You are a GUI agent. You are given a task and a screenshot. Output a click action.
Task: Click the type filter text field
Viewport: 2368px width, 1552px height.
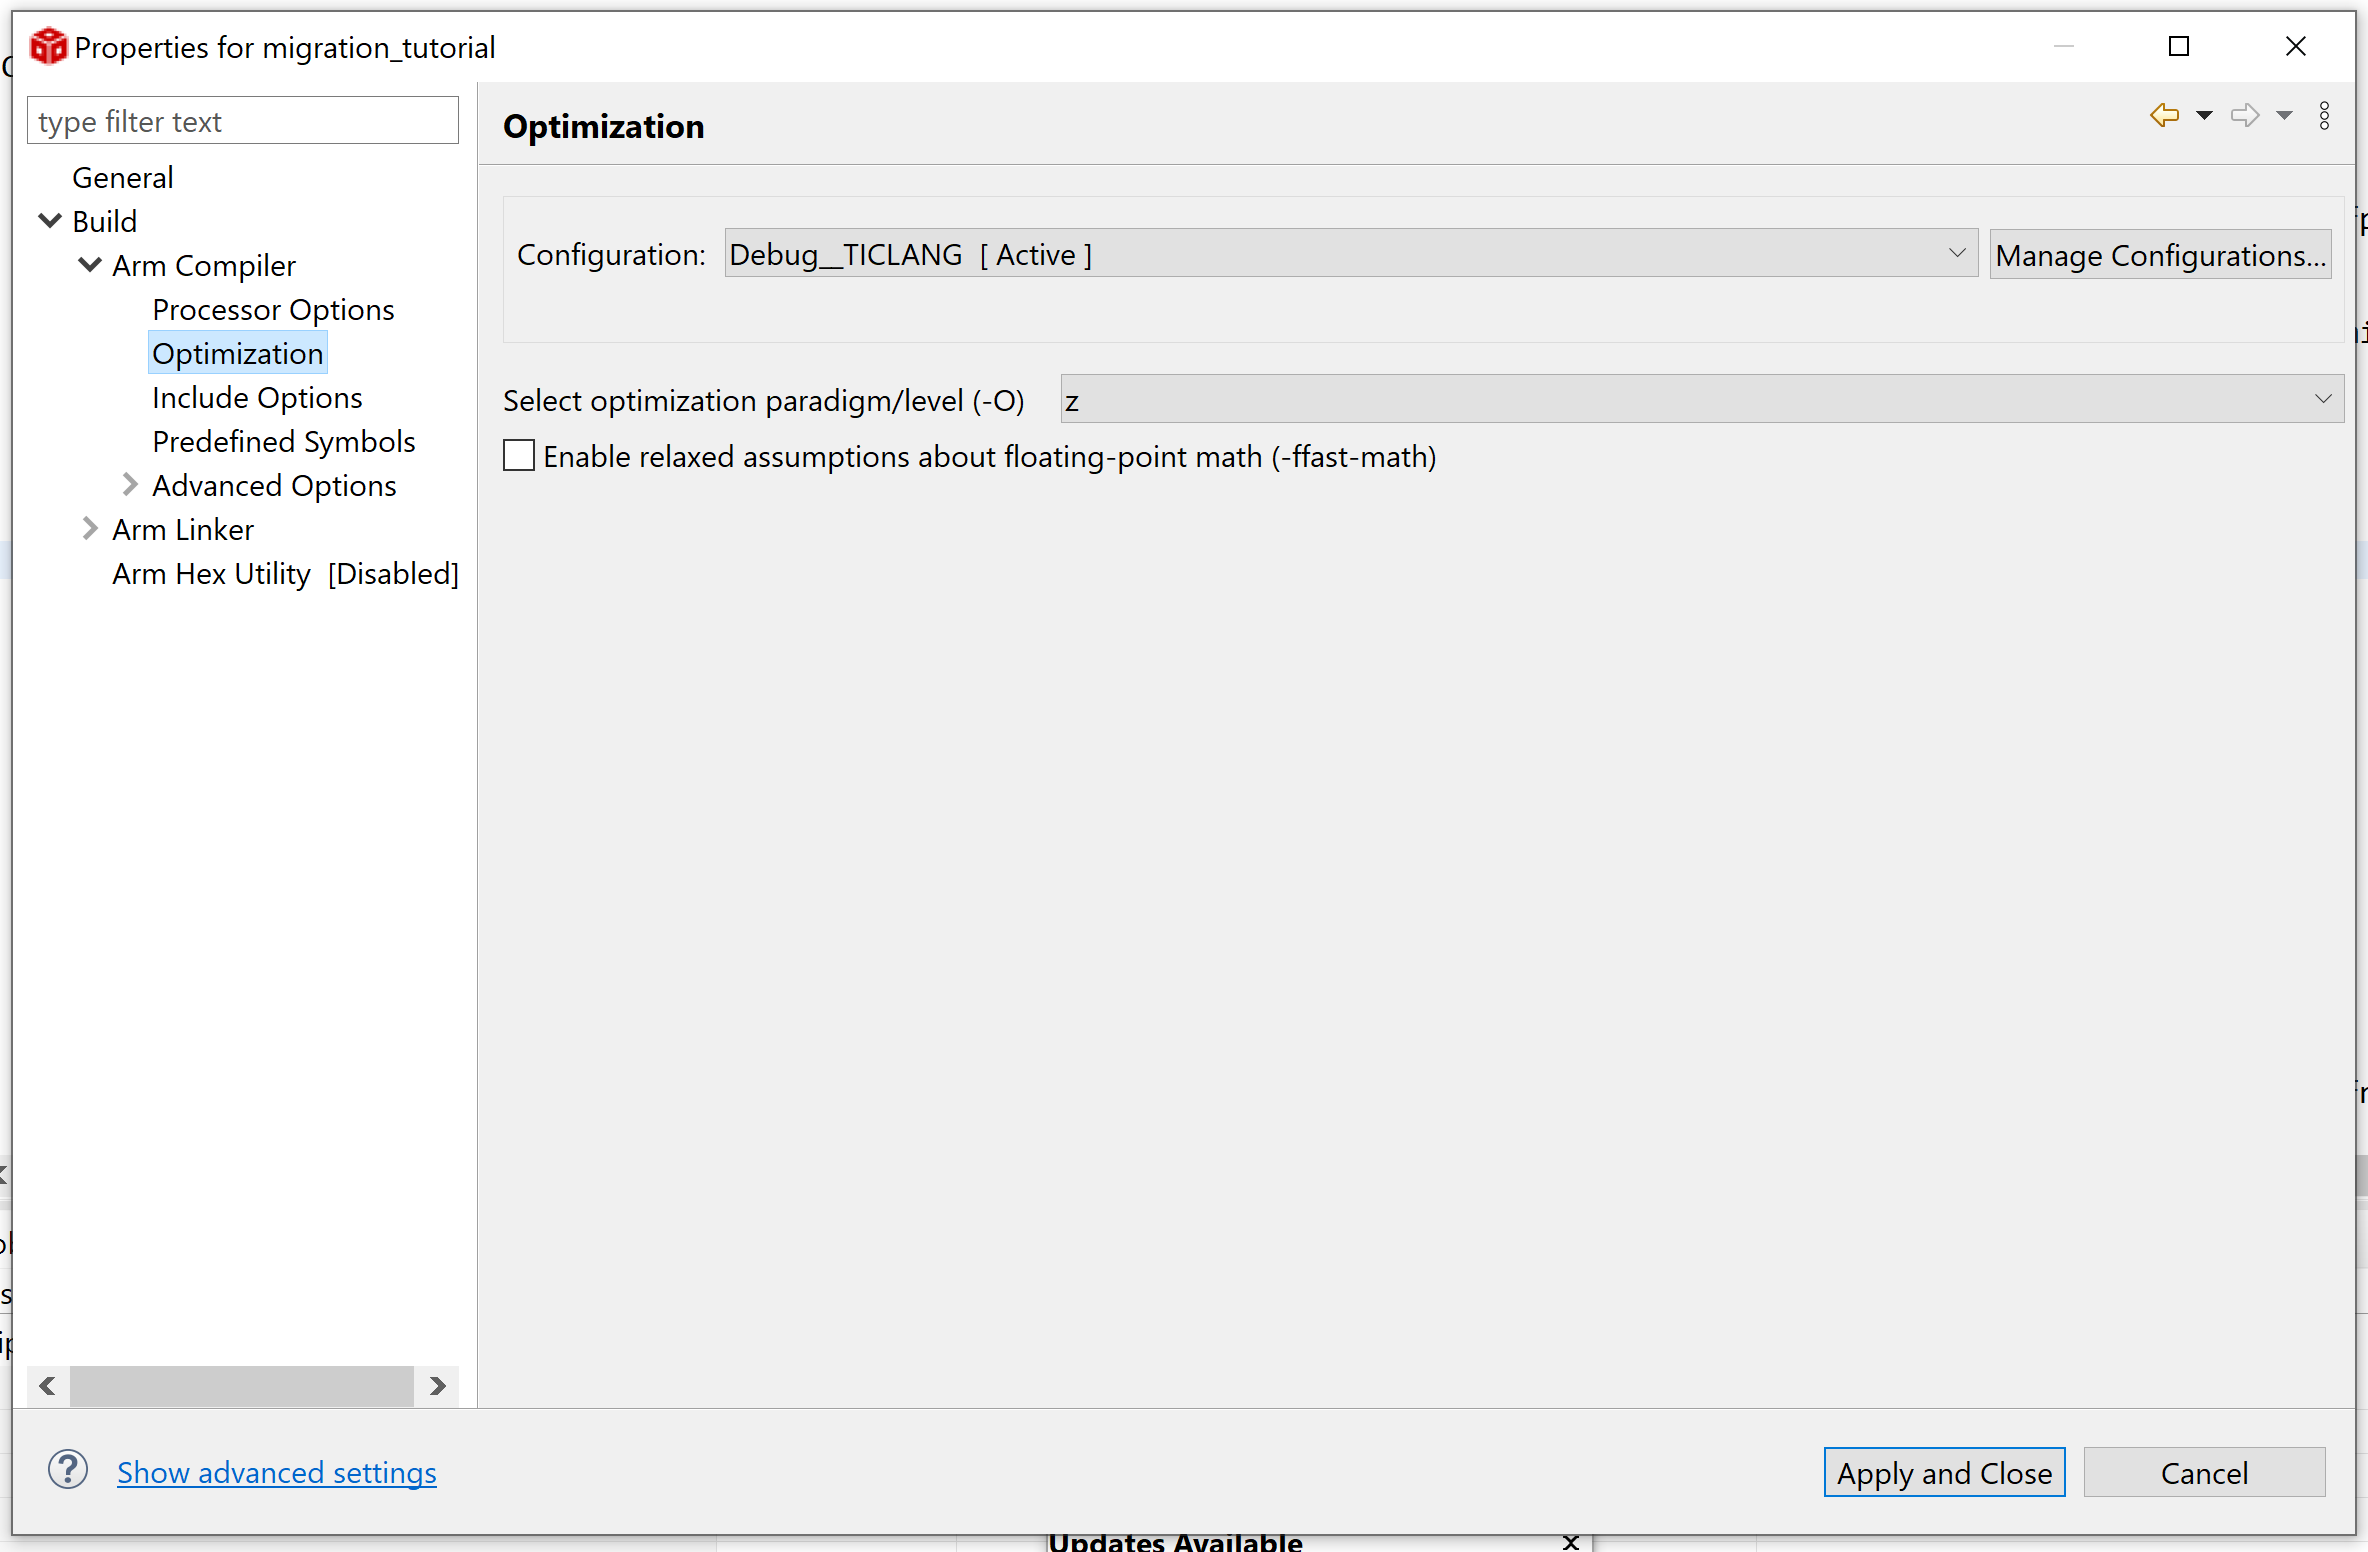click(242, 121)
